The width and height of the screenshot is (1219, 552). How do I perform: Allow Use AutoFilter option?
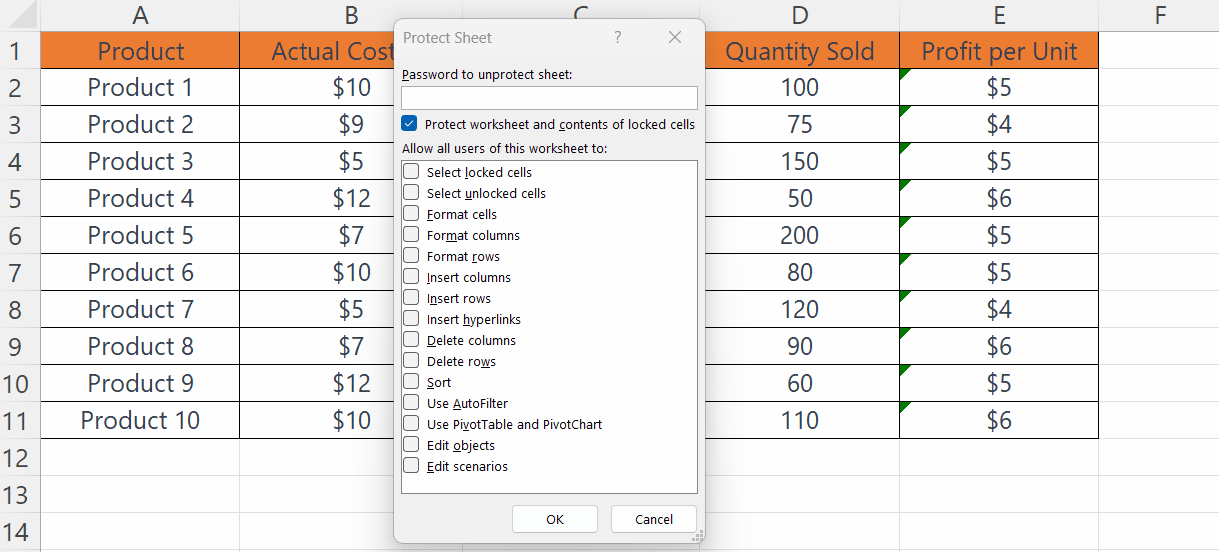click(x=411, y=403)
